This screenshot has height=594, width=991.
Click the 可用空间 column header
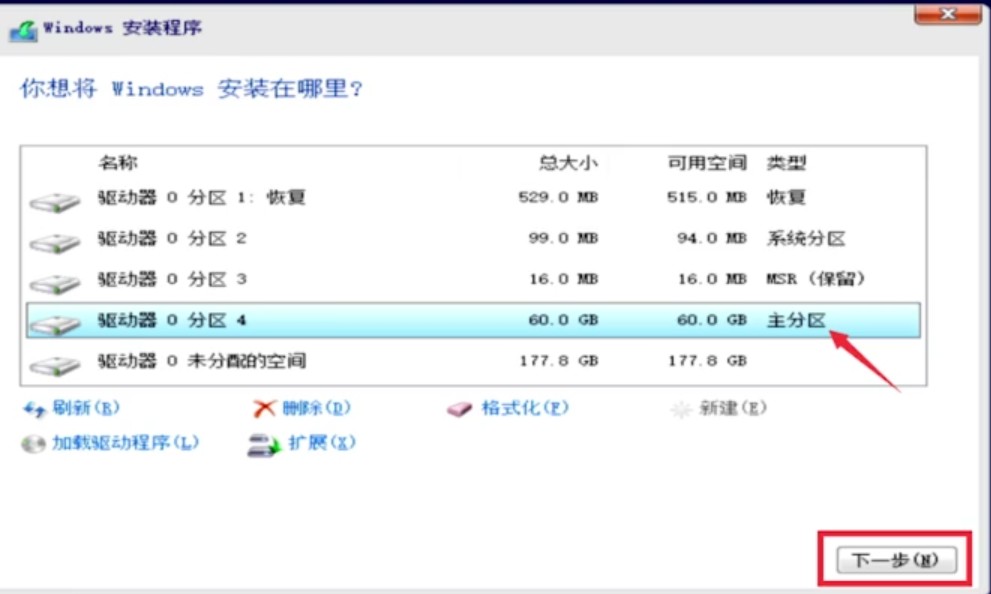click(x=707, y=163)
